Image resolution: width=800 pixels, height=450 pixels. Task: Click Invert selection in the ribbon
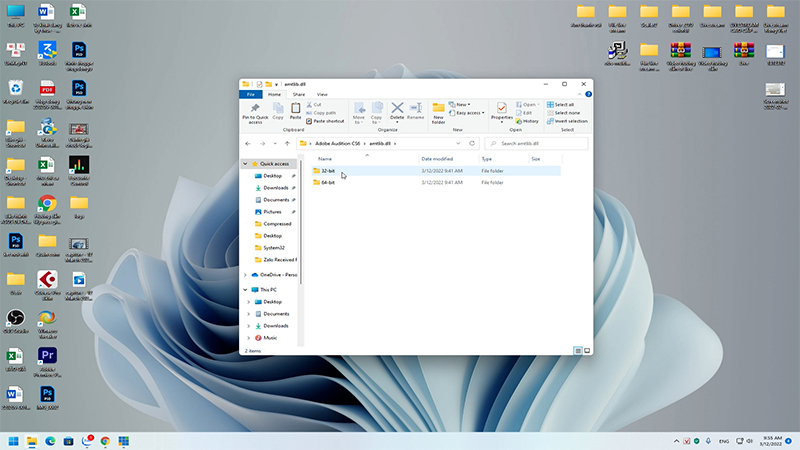[x=568, y=121]
